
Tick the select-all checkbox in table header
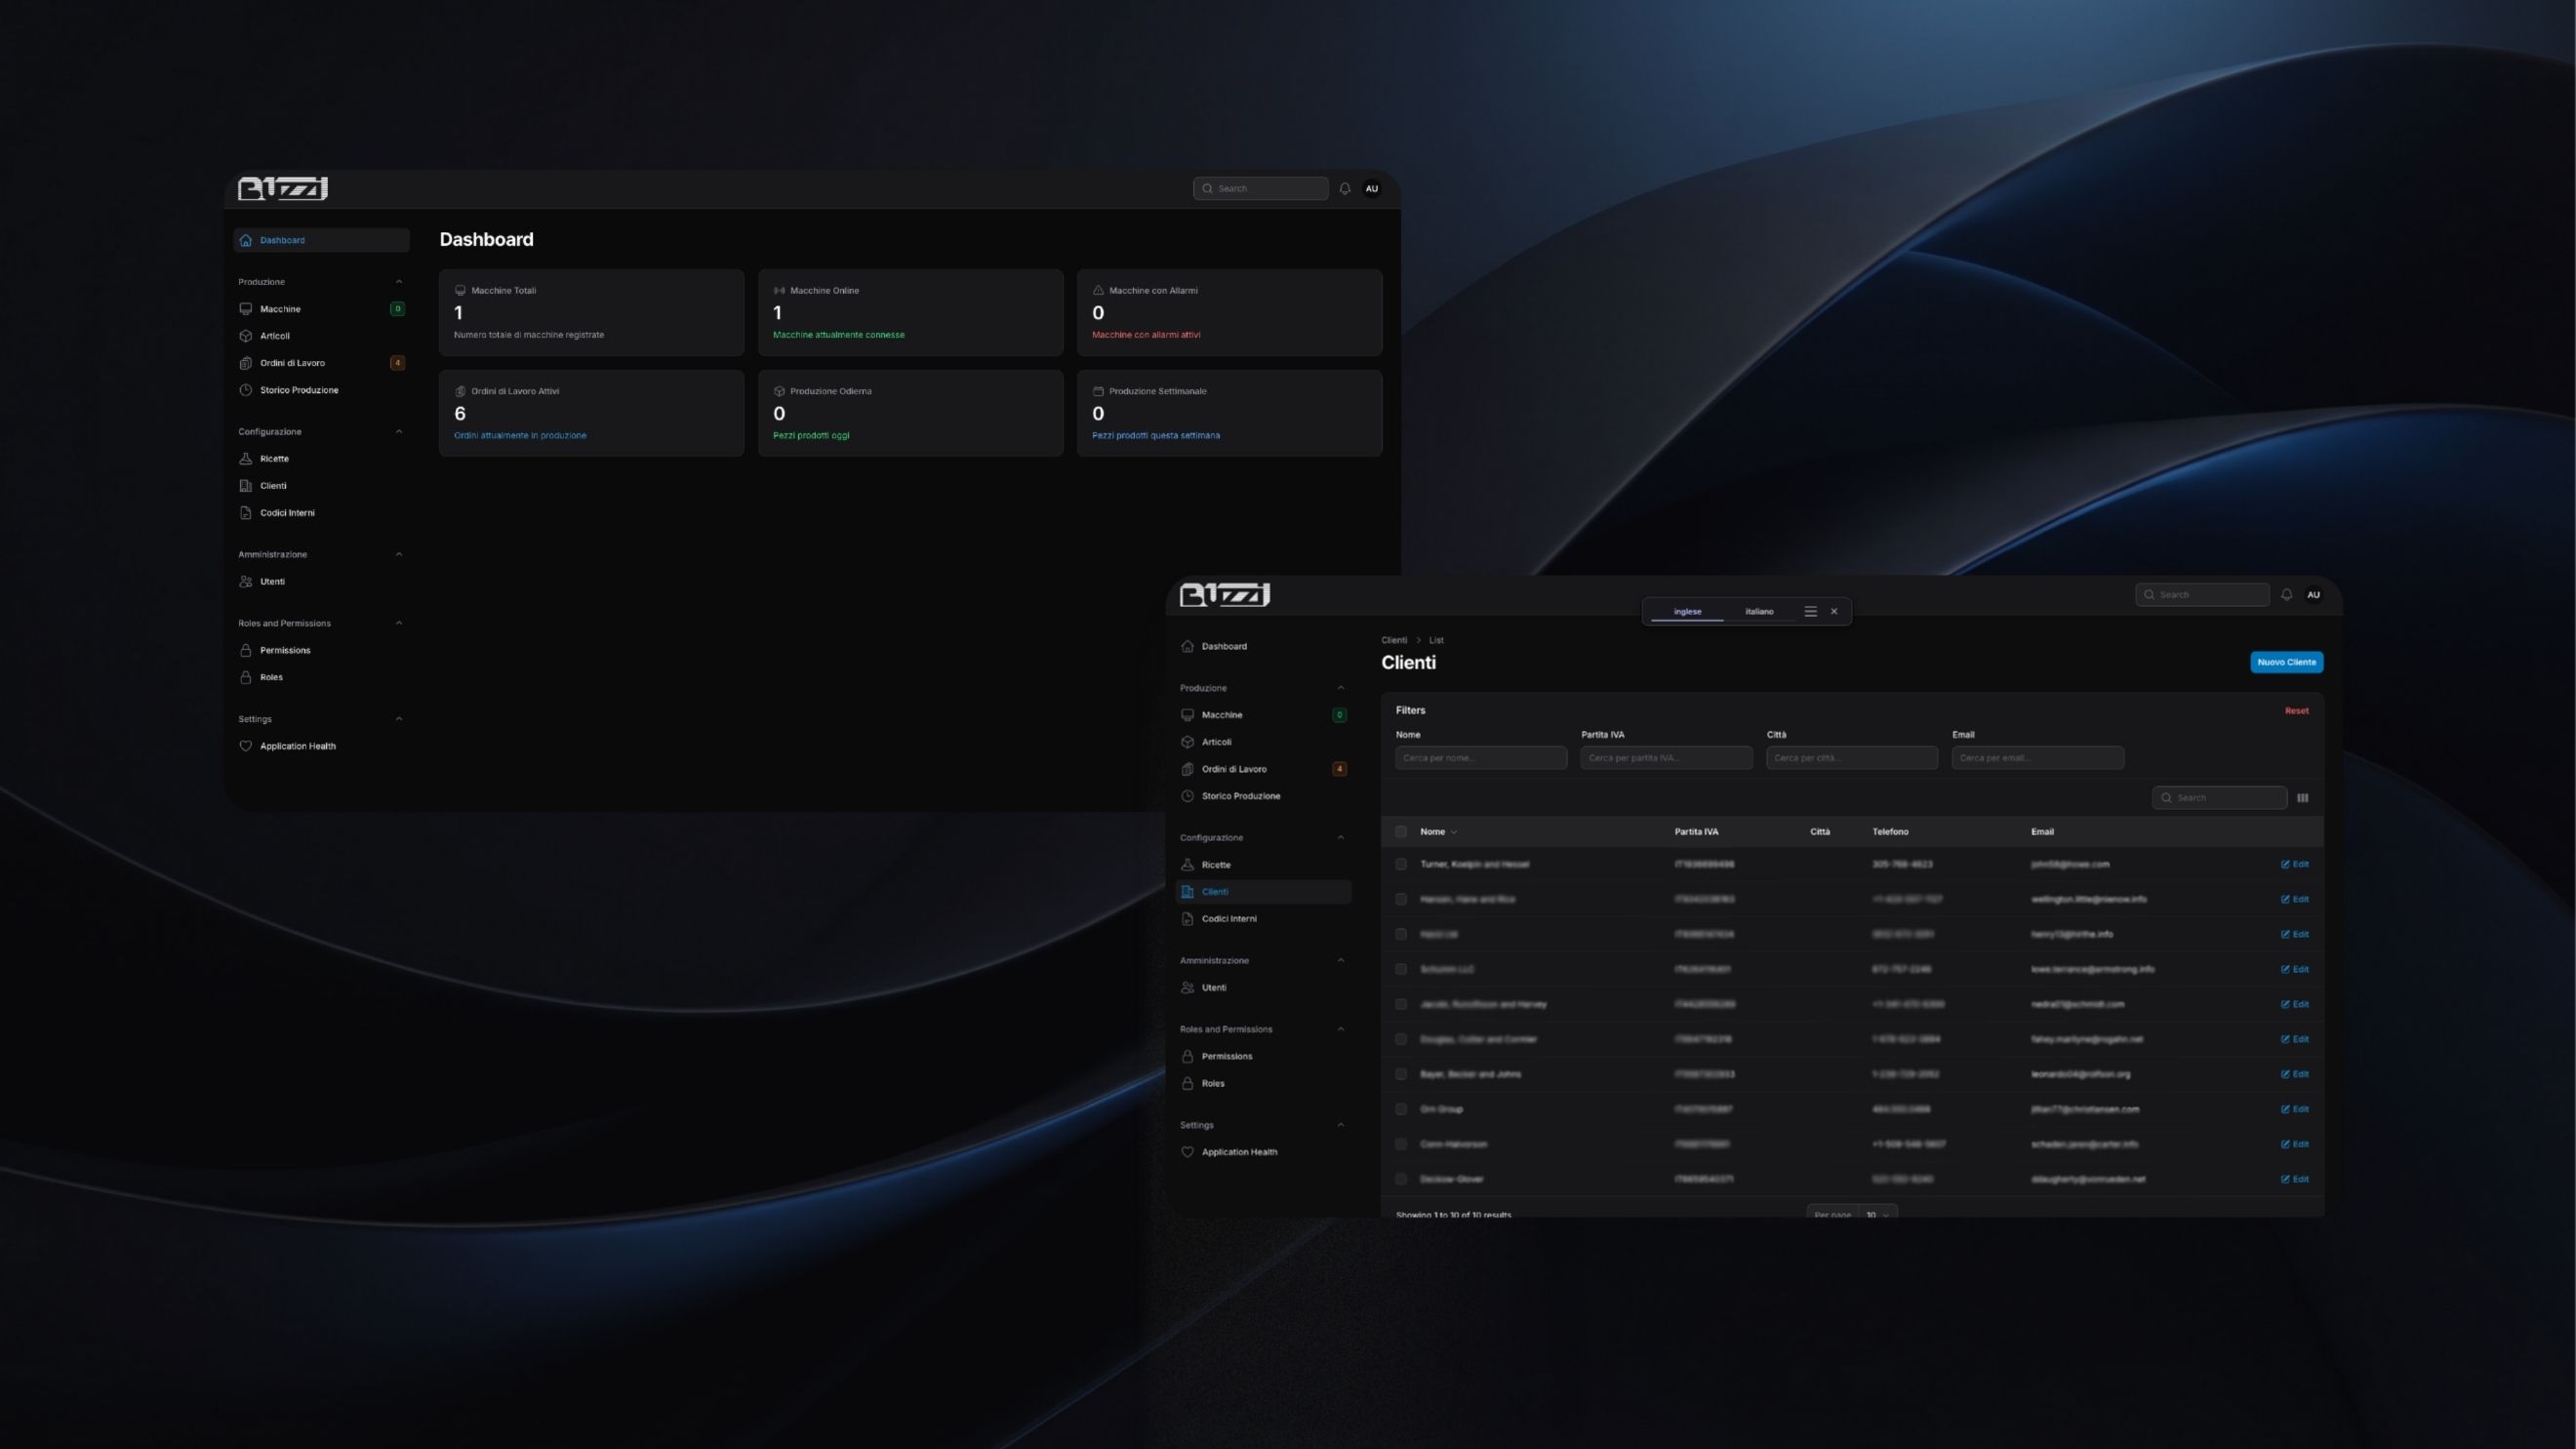[x=1401, y=832]
